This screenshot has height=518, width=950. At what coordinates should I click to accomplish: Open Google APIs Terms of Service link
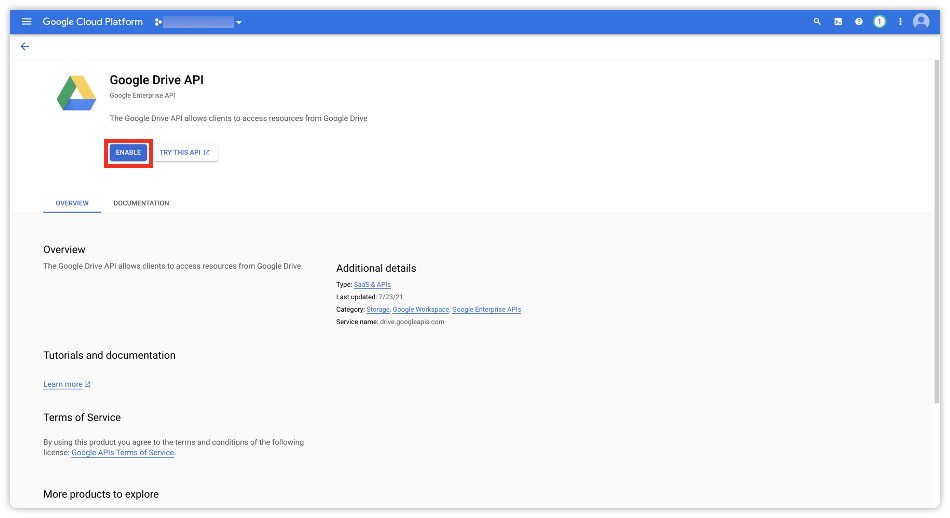click(123, 453)
